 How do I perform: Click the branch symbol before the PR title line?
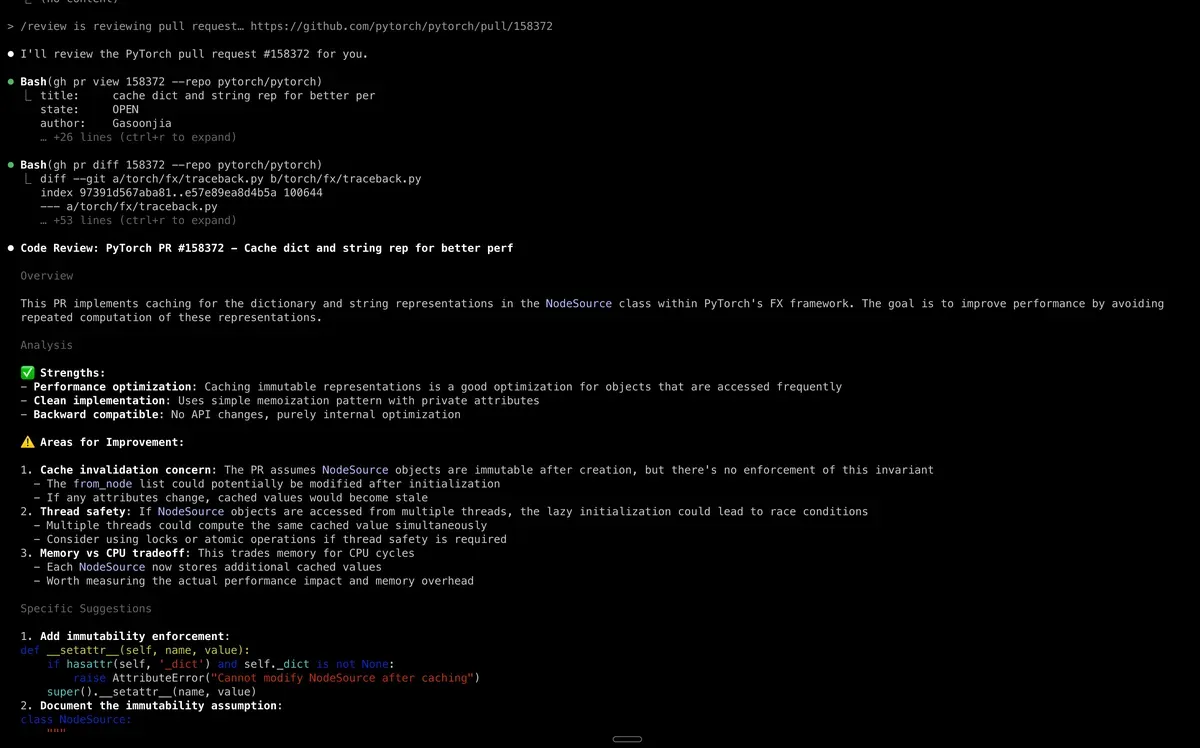(x=28, y=96)
